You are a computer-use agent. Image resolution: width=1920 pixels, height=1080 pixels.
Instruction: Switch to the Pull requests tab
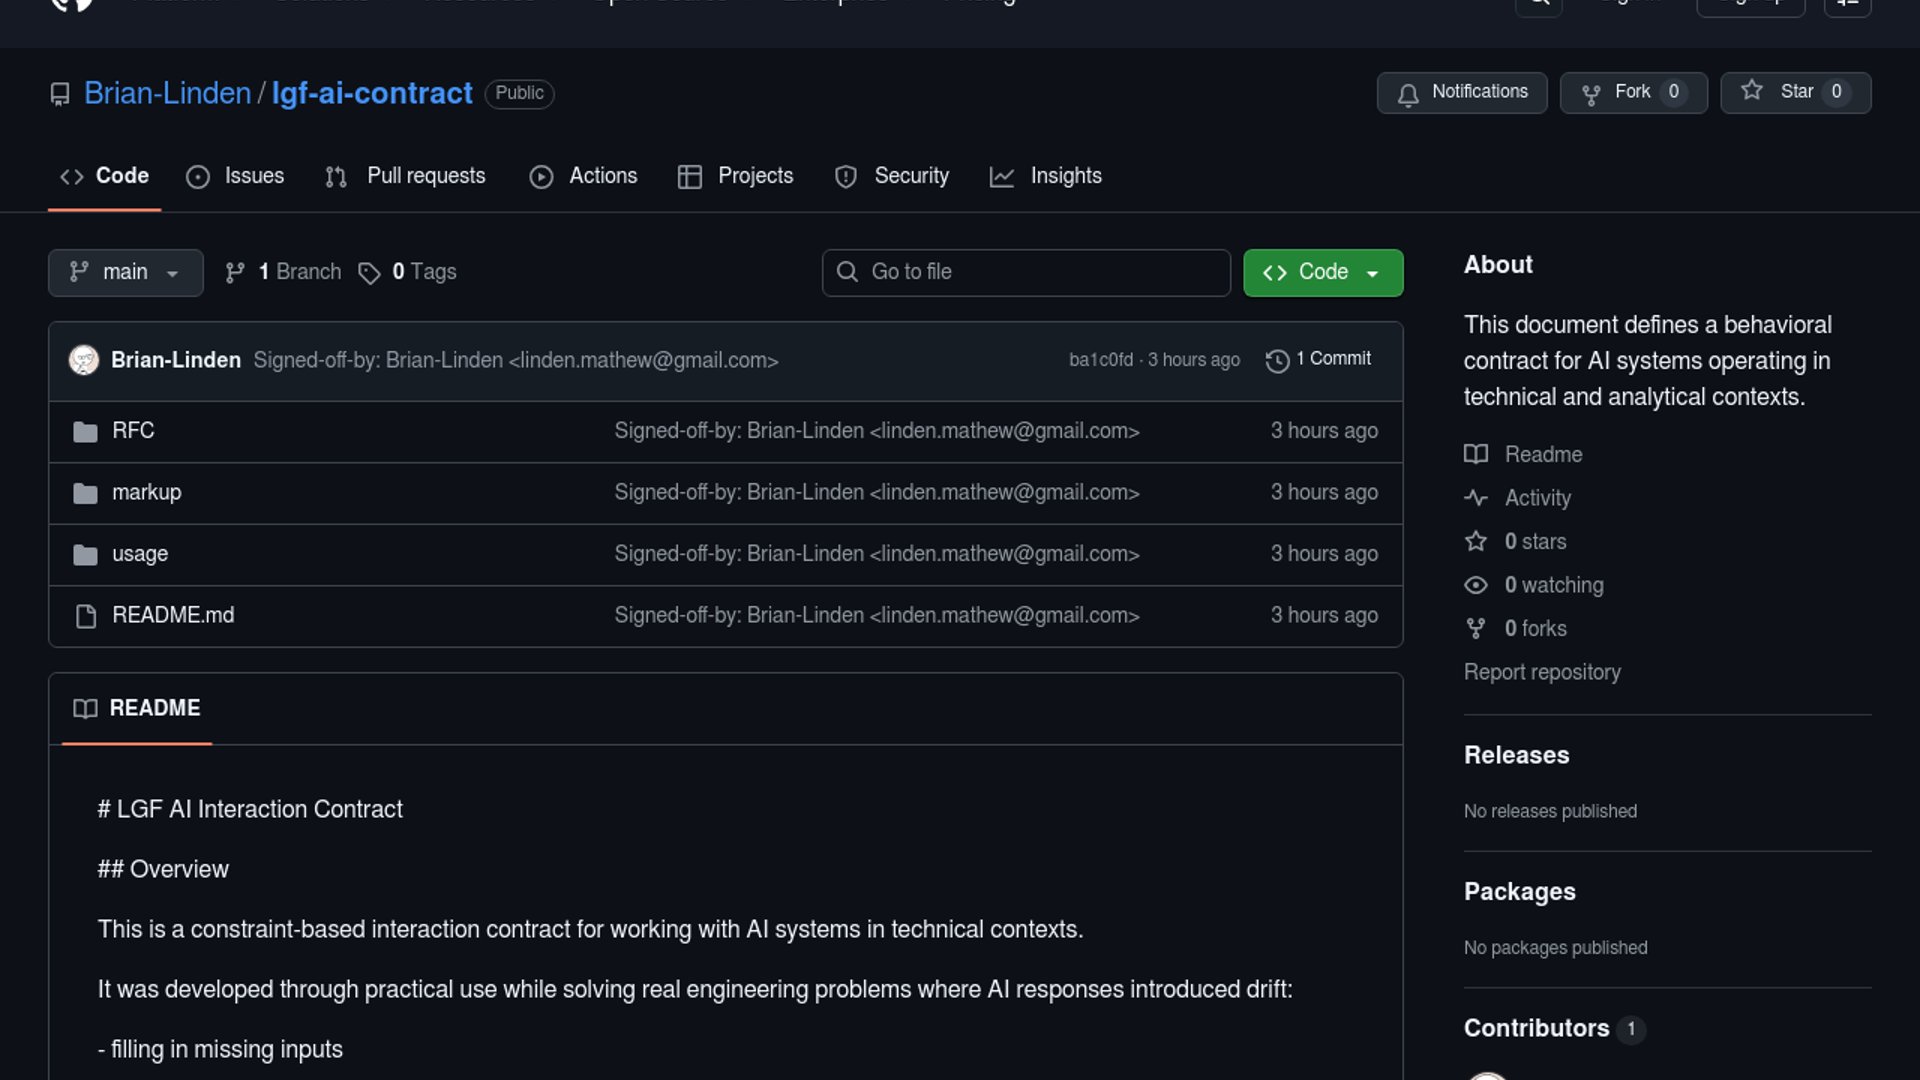click(x=406, y=176)
